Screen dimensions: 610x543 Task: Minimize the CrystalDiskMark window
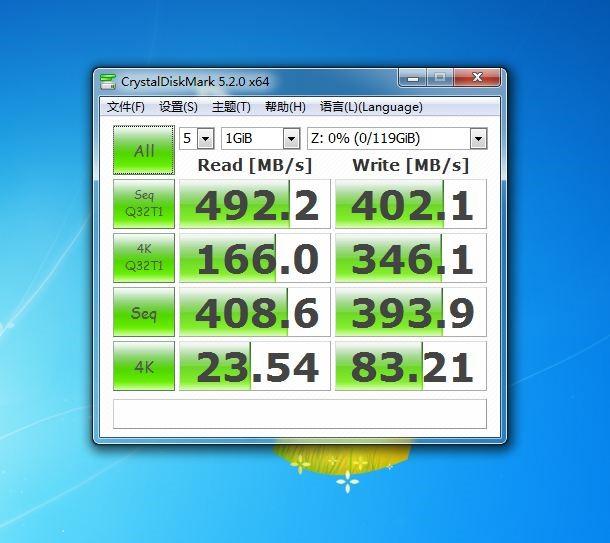pyautogui.click(x=413, y=77)
